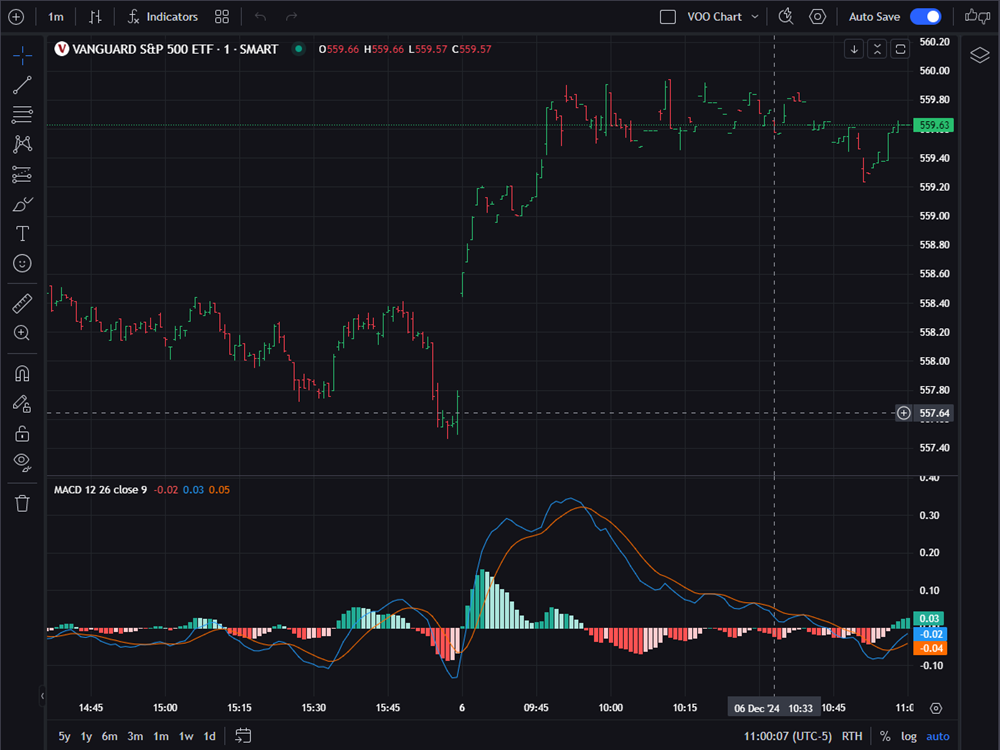
Task: Move the pane down arrow button
Action: click(x=854, y=49)
